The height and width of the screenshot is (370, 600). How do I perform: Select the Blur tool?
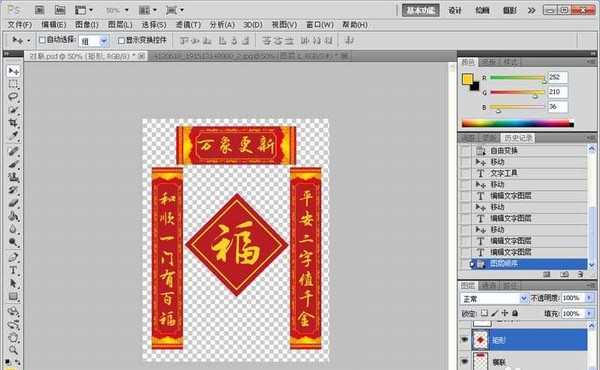[x=13, y=229]
